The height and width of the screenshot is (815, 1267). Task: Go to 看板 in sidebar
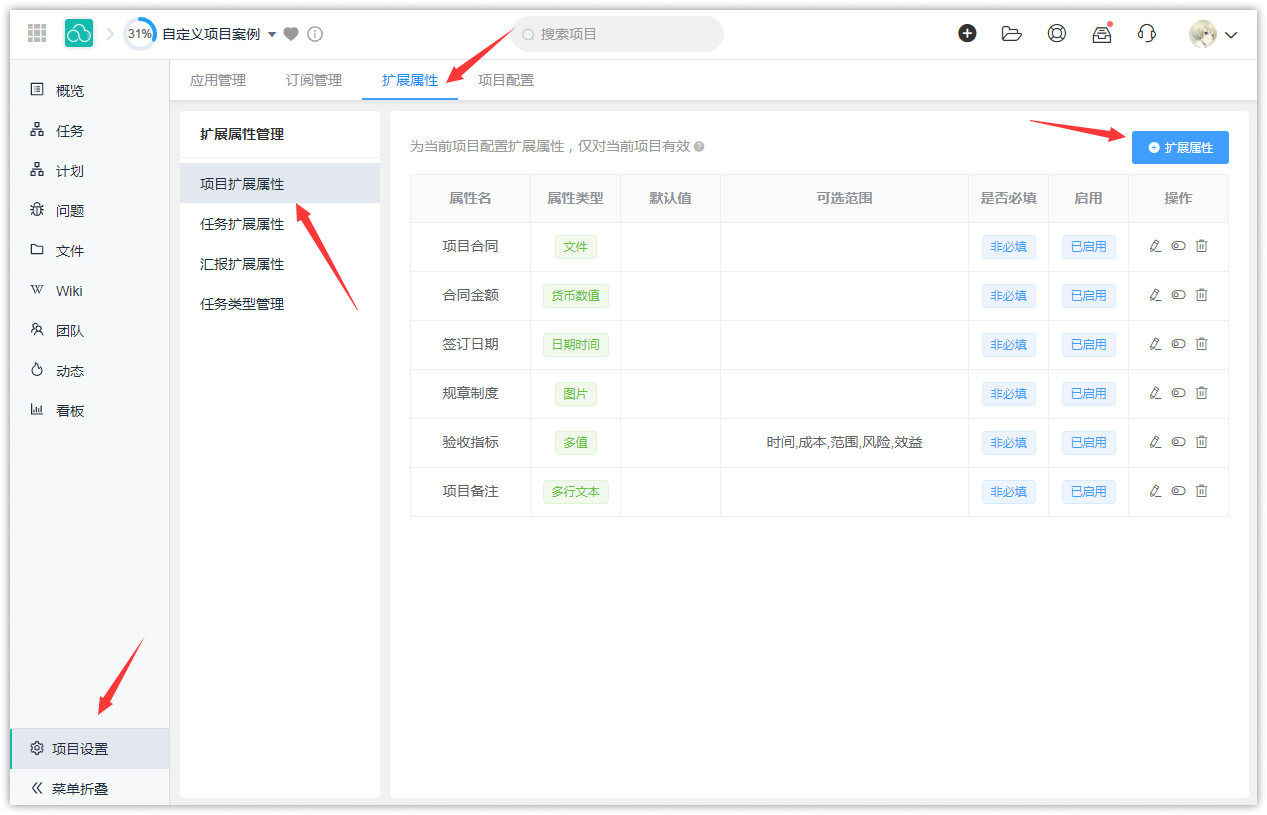89,410
